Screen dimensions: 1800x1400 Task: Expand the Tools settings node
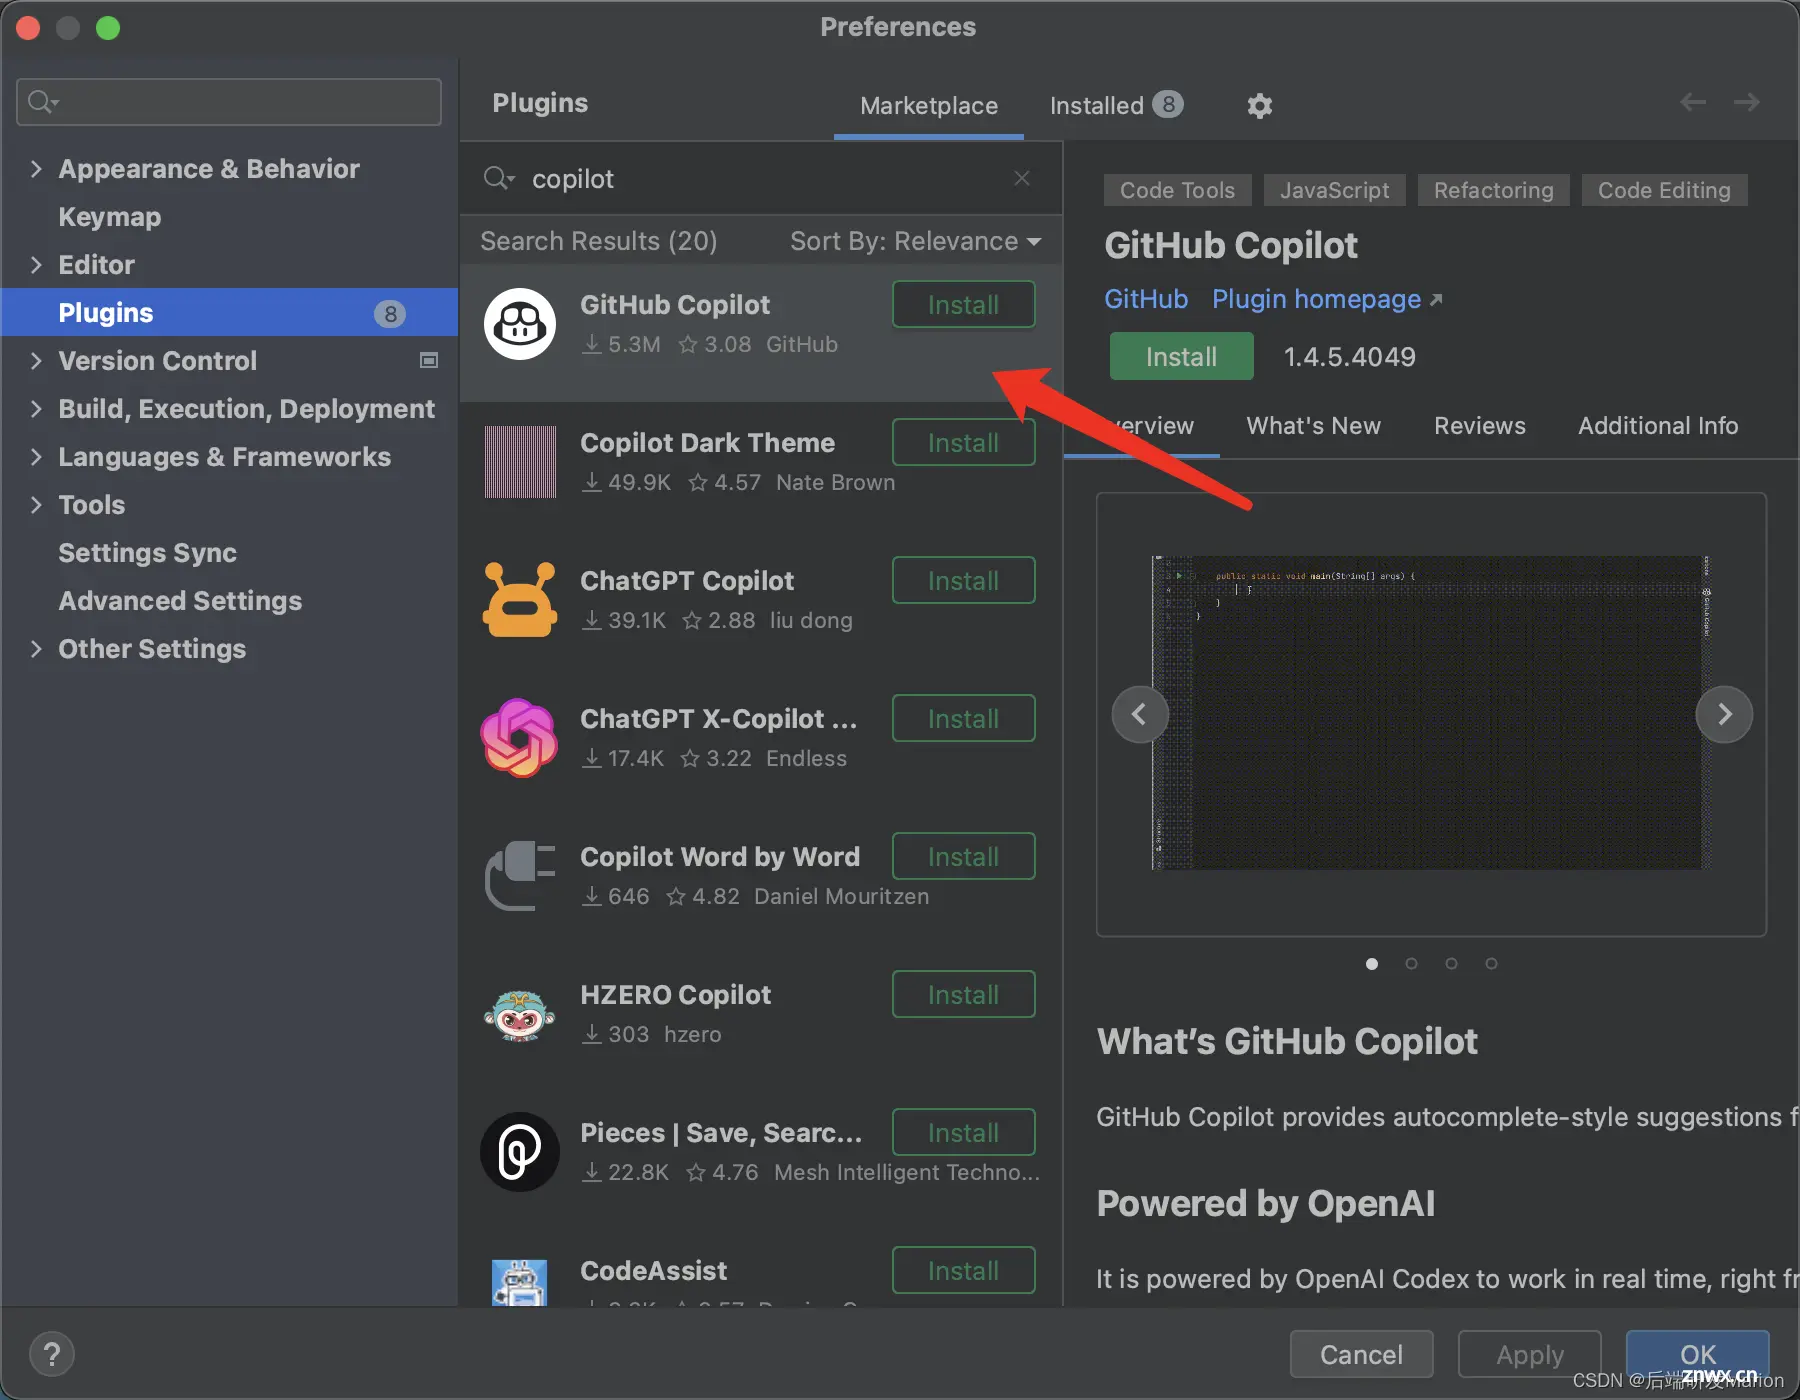tap(36, 504)
